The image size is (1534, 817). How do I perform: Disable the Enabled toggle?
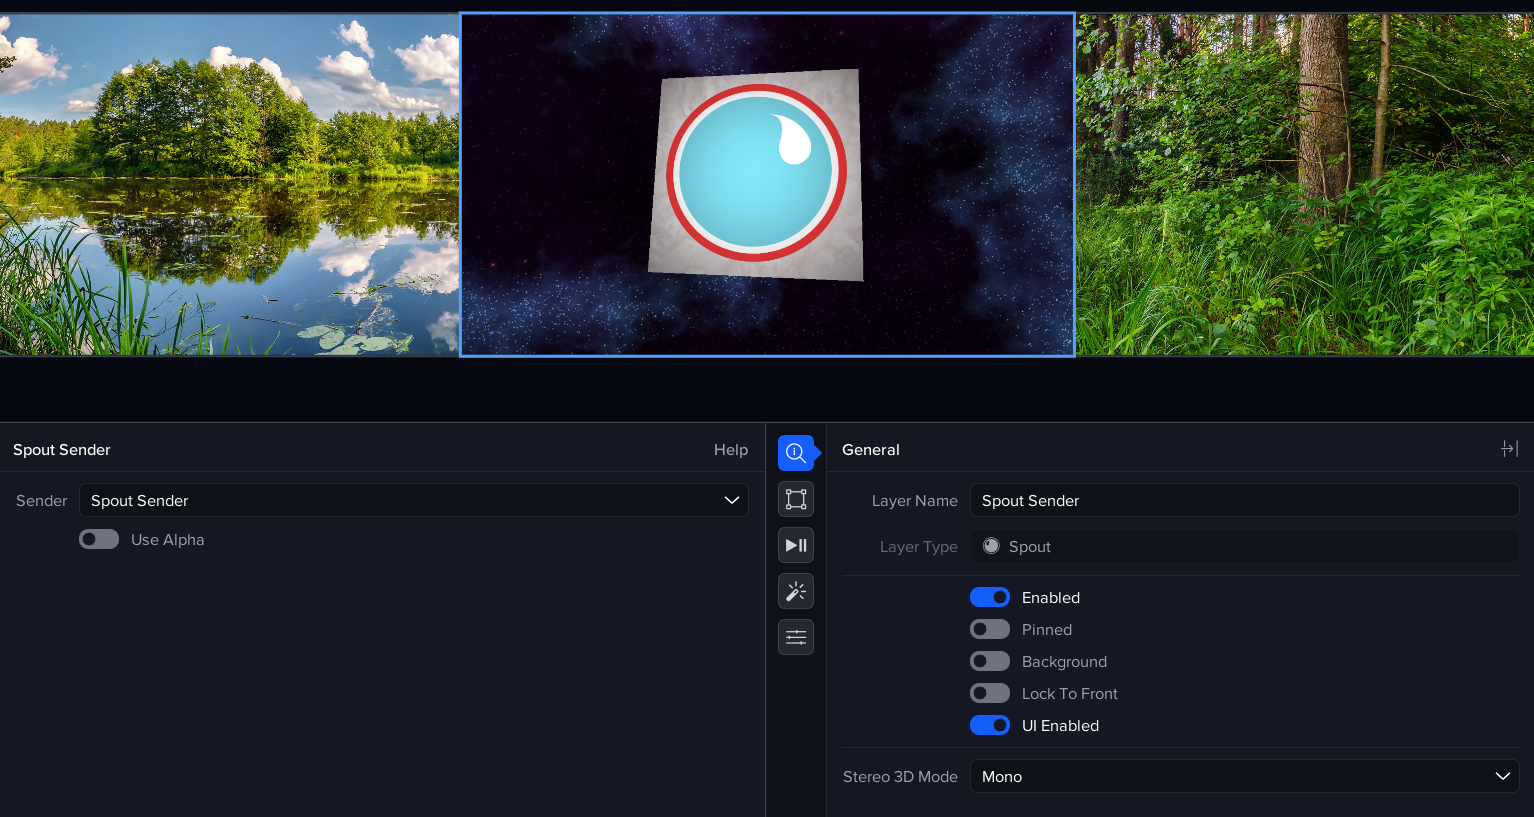point(990,598)
